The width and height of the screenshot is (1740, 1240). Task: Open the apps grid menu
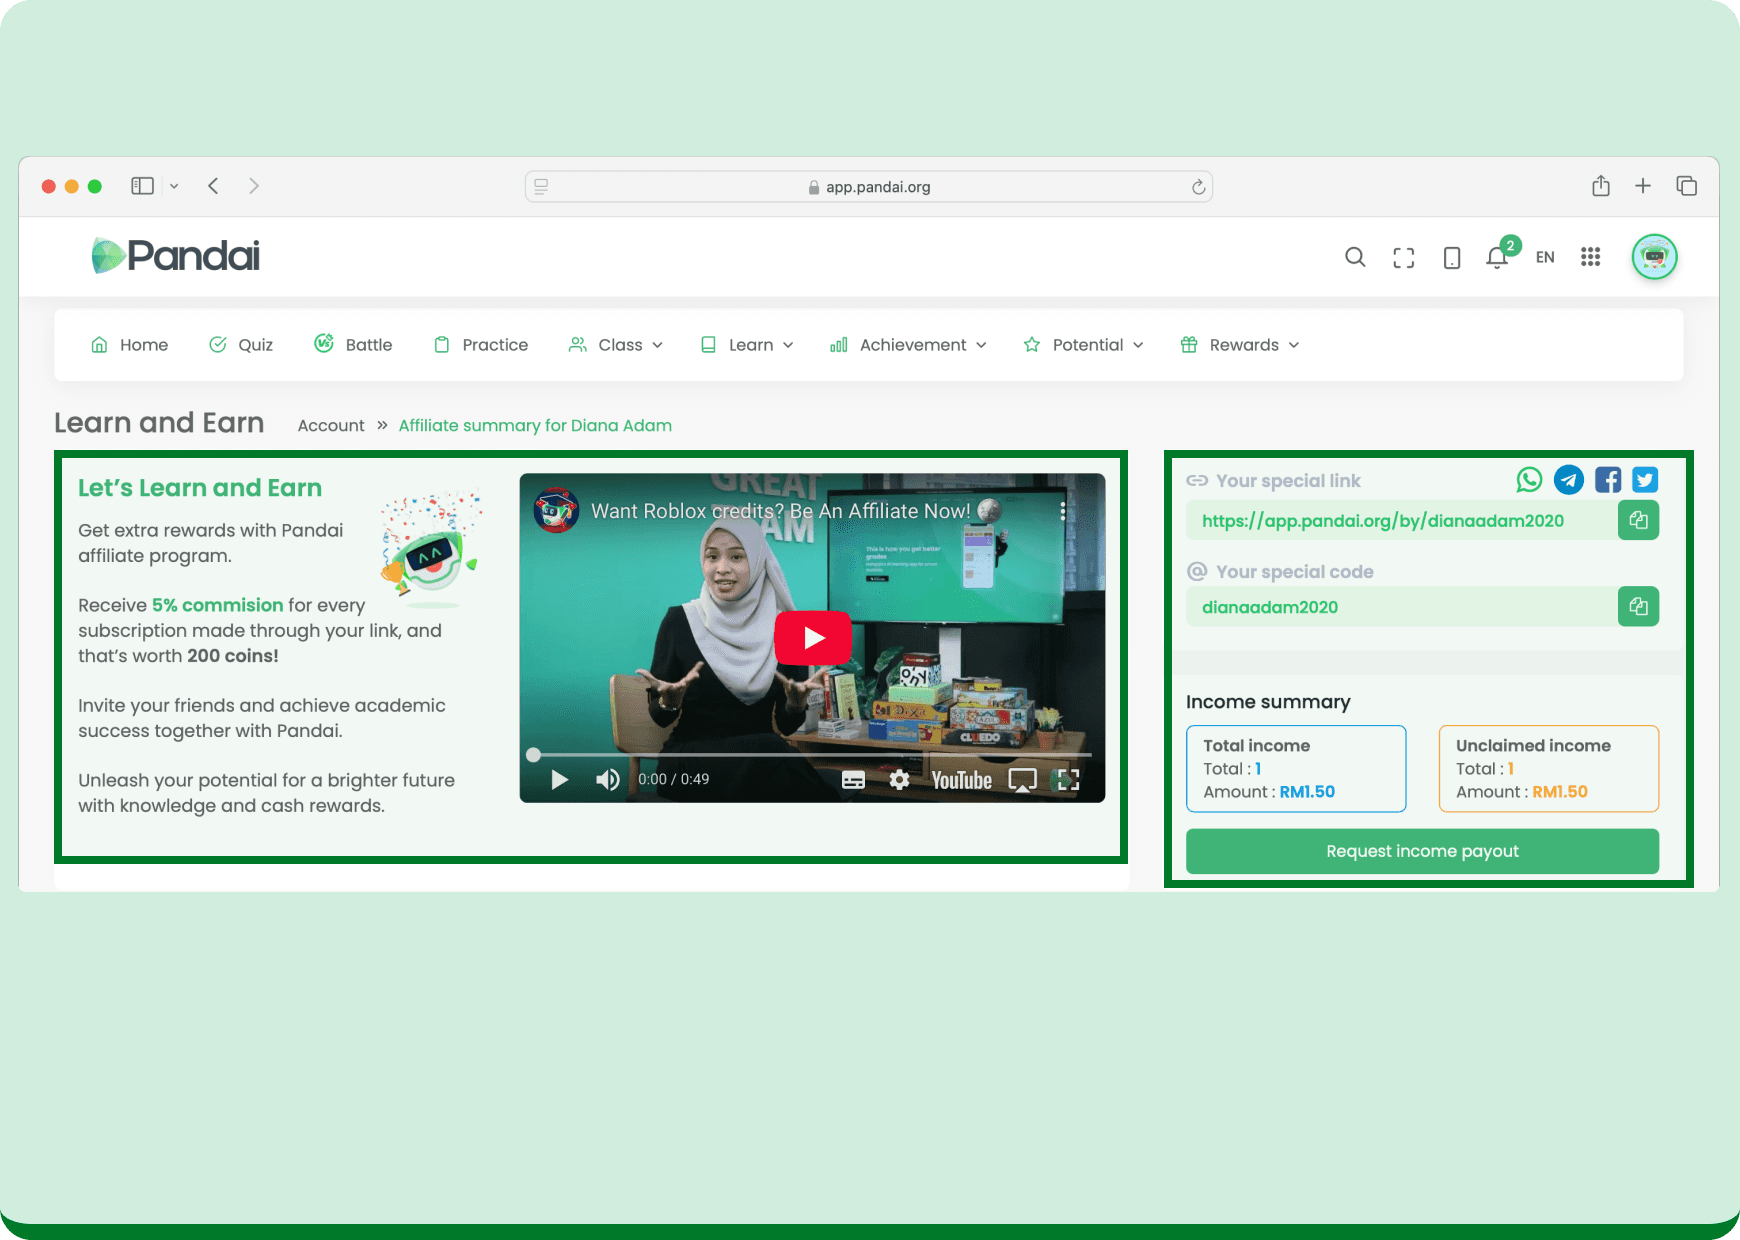pyautogui.click(x=1591, y=257)
